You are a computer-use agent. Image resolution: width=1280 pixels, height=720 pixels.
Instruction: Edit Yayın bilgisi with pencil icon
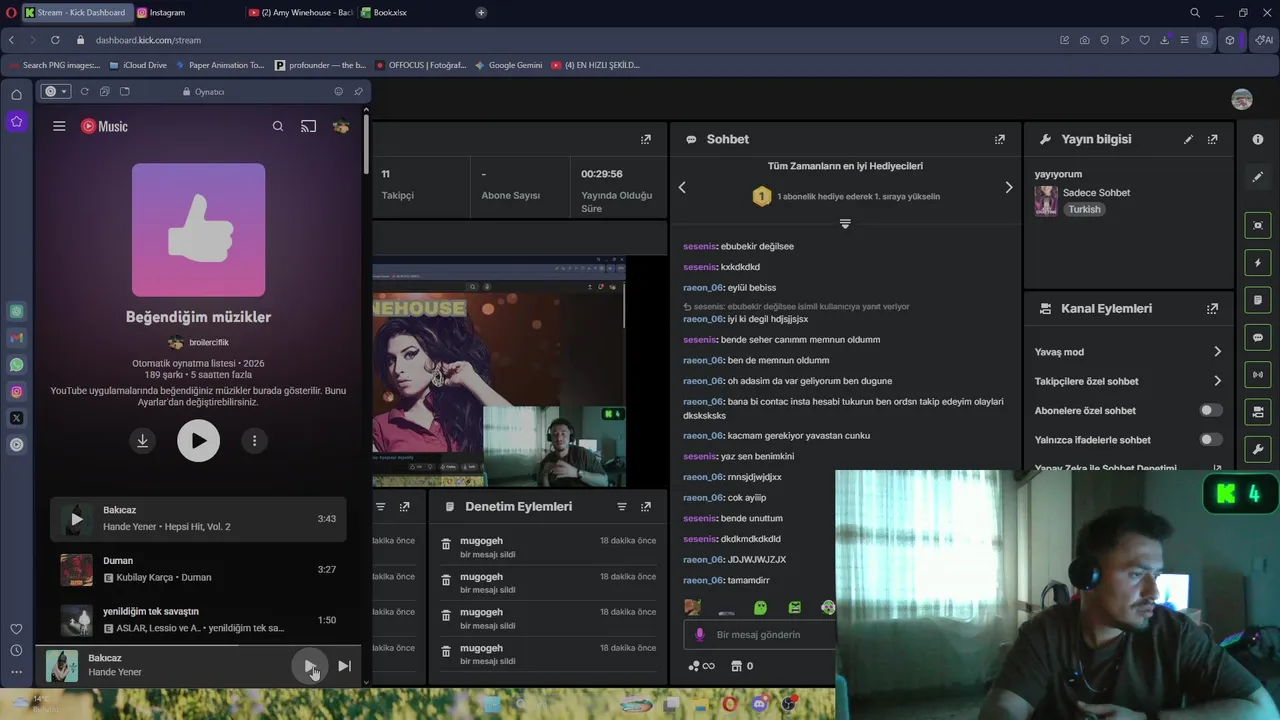(x=1188, y=140)
